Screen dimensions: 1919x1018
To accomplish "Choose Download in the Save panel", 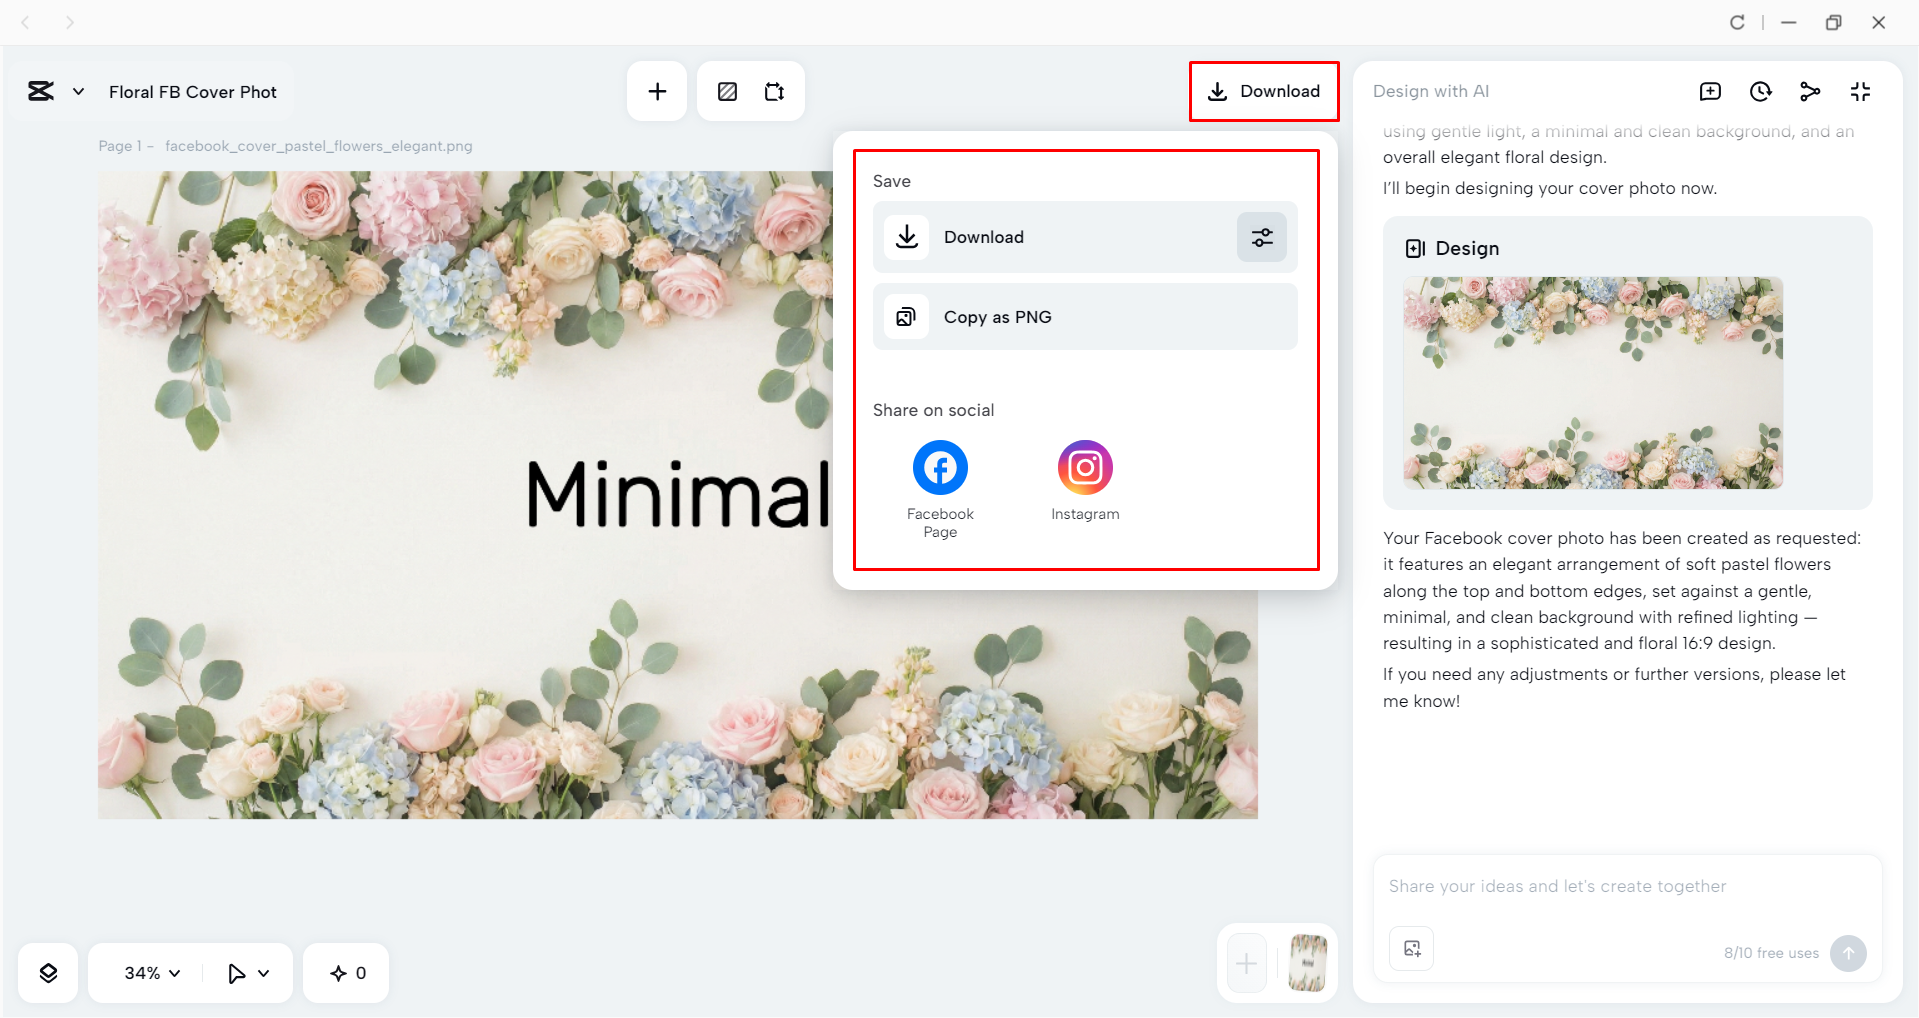I will click(1085, 237).
